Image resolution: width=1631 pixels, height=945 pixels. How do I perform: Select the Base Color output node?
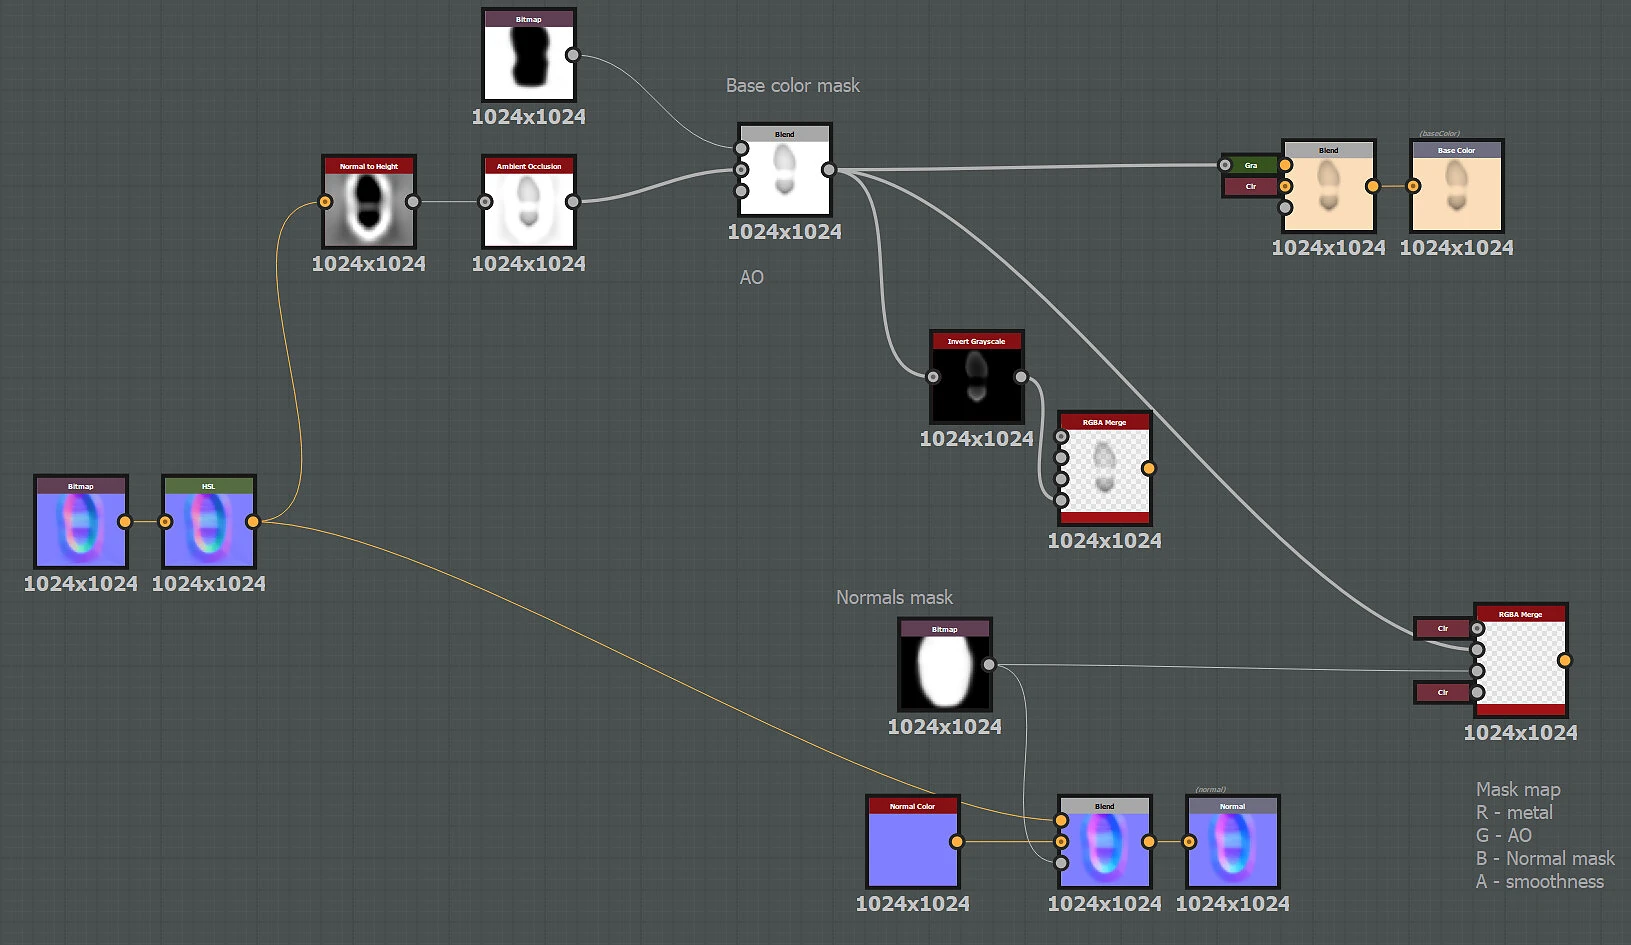coord(1457,186)
